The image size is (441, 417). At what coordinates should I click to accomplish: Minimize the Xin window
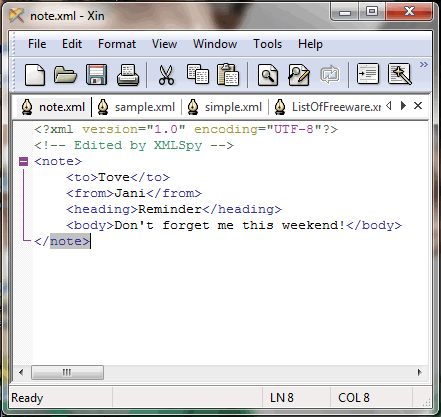coord(345,12)
